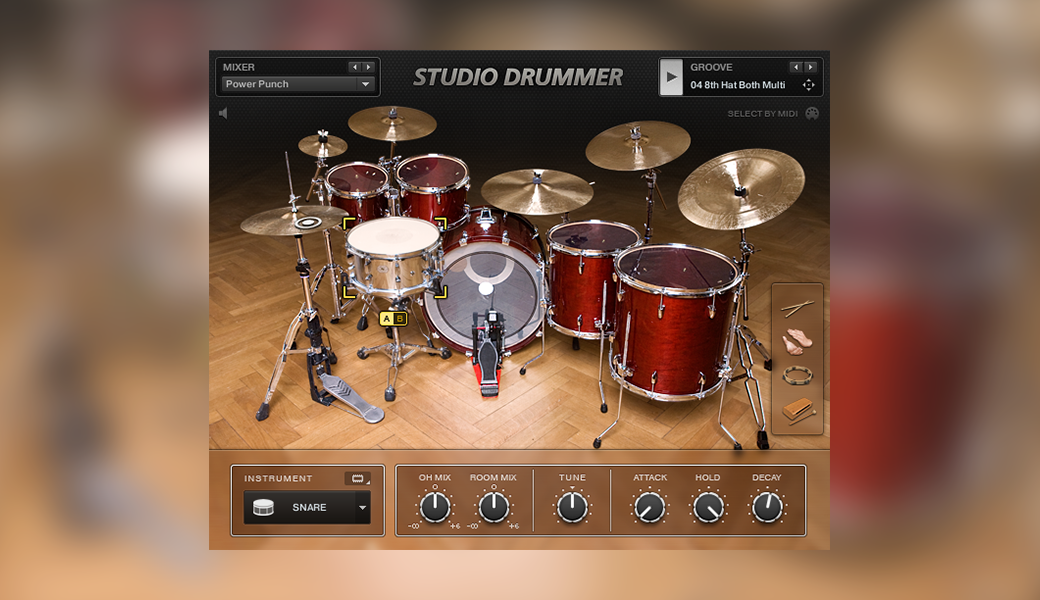Click the hi-hat cymbal

(x=294, y=219)
